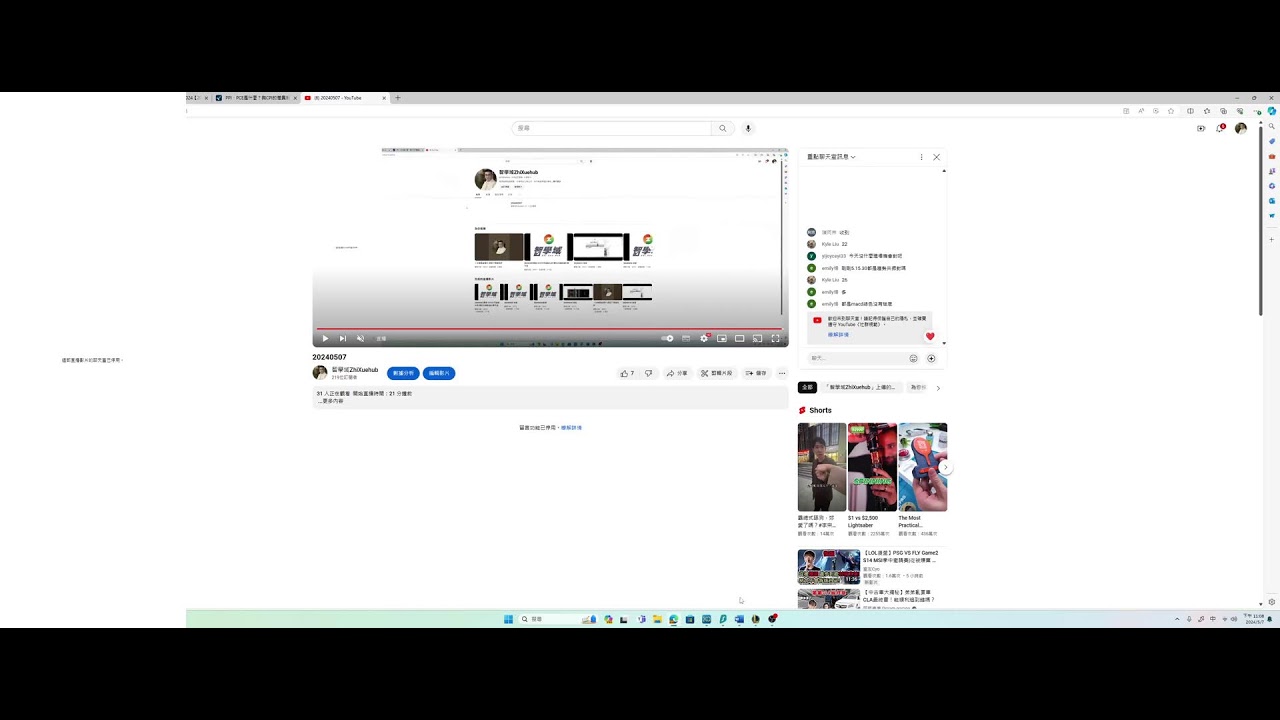Click the 編輯影片 edit video button
The height and width of the screenshot is (720, 1280).
point(438,373)
